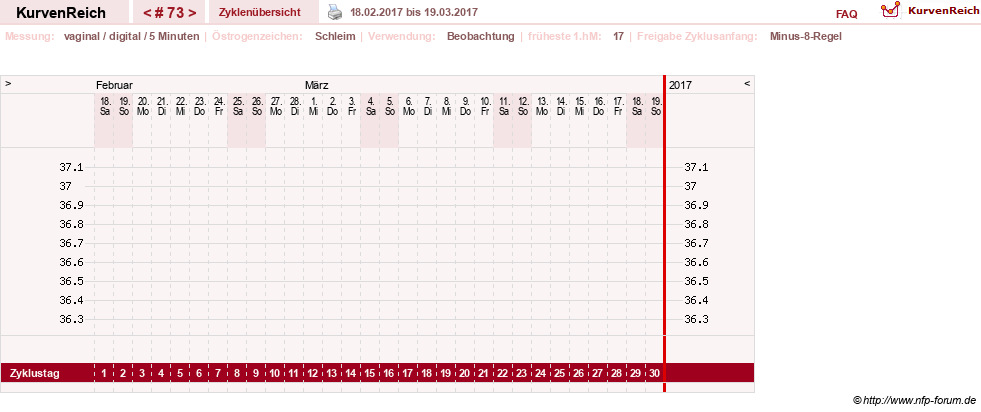Image resolution: width=981 pixels, height=412 pixels.
Task: Click the left axis label 36.7
Action: pyautogui.click(x=71, y=243)
